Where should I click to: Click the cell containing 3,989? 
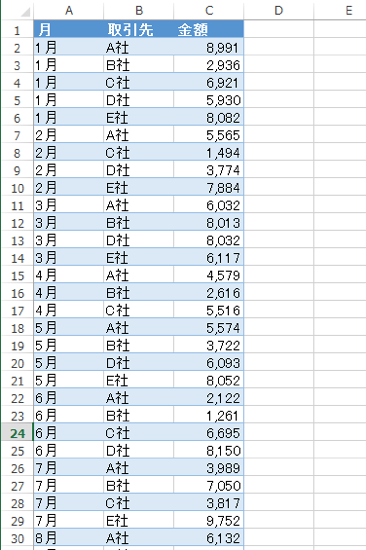click(x=208, y=468)
